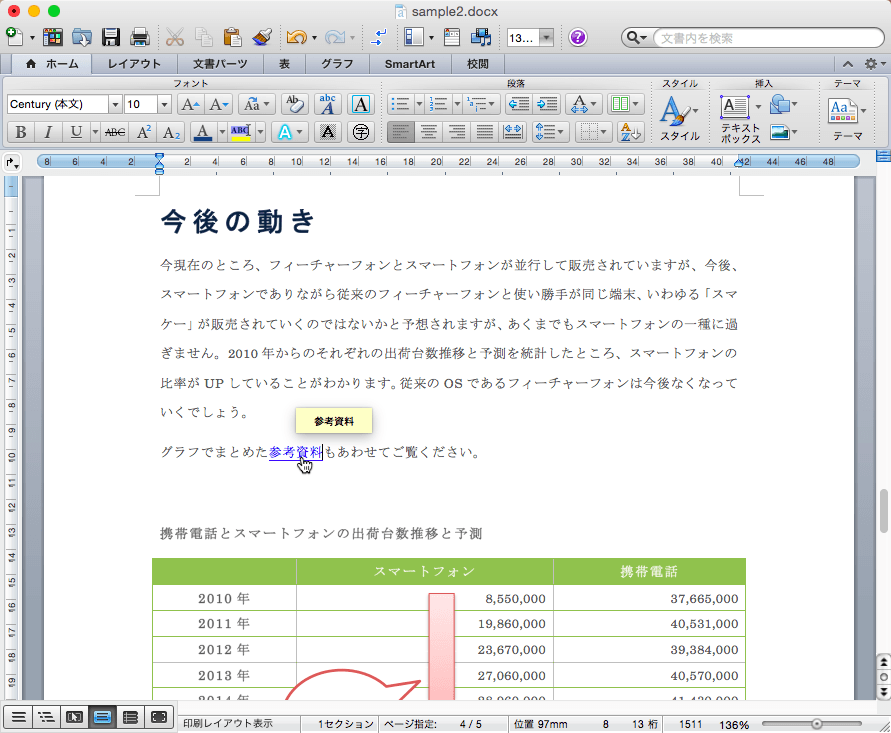Open the line spacing dropdown
Image resolution: width=891 pixels, height=733 pixels.
click(x=550, y=132)
